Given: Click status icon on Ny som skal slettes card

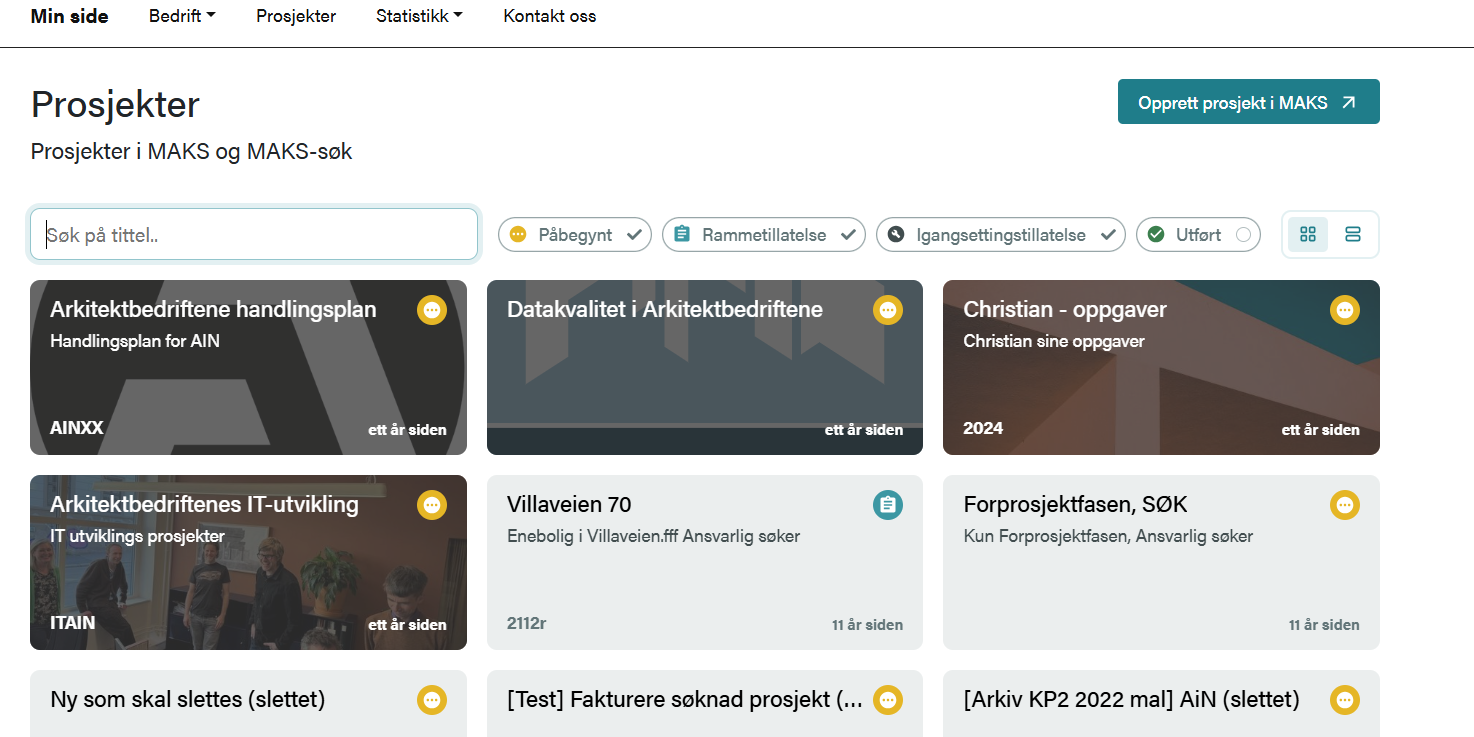Looking at the screenshot, I should tap(432, 700).
